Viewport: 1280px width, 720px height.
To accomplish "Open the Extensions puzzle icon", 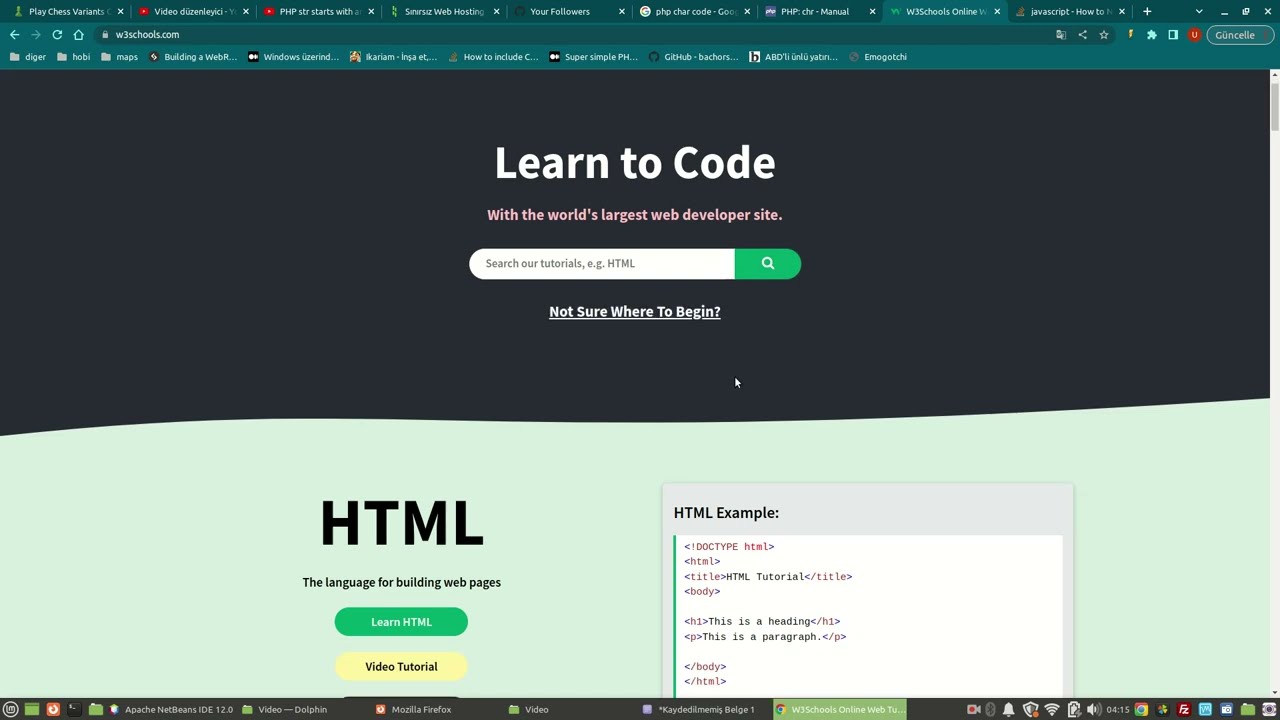I will pos(1151,34).
